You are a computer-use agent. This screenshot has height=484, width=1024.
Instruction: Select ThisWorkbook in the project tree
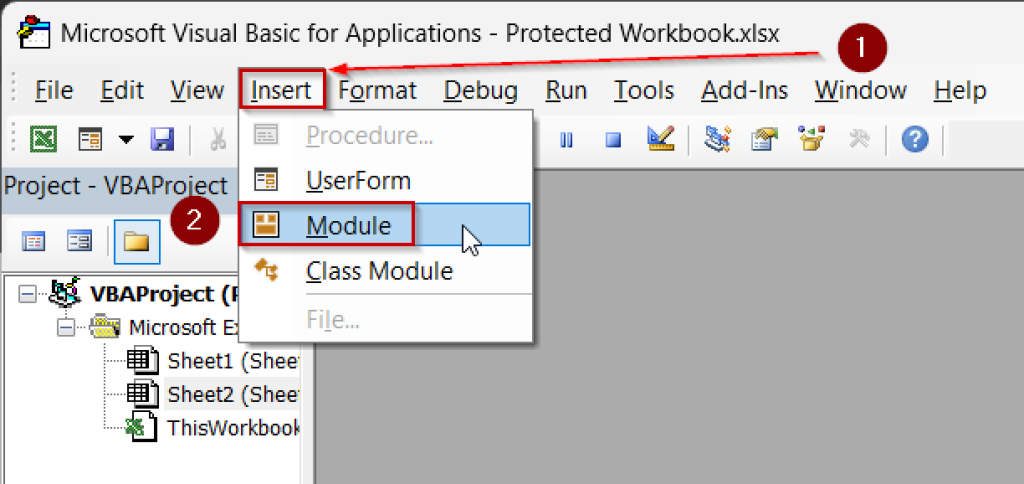tap(232, 427)
